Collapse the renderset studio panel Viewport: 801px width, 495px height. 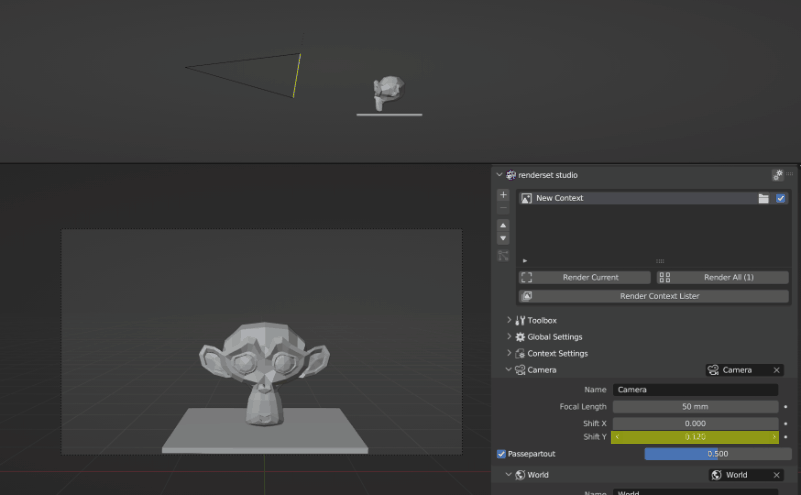(x=500, y=175)
